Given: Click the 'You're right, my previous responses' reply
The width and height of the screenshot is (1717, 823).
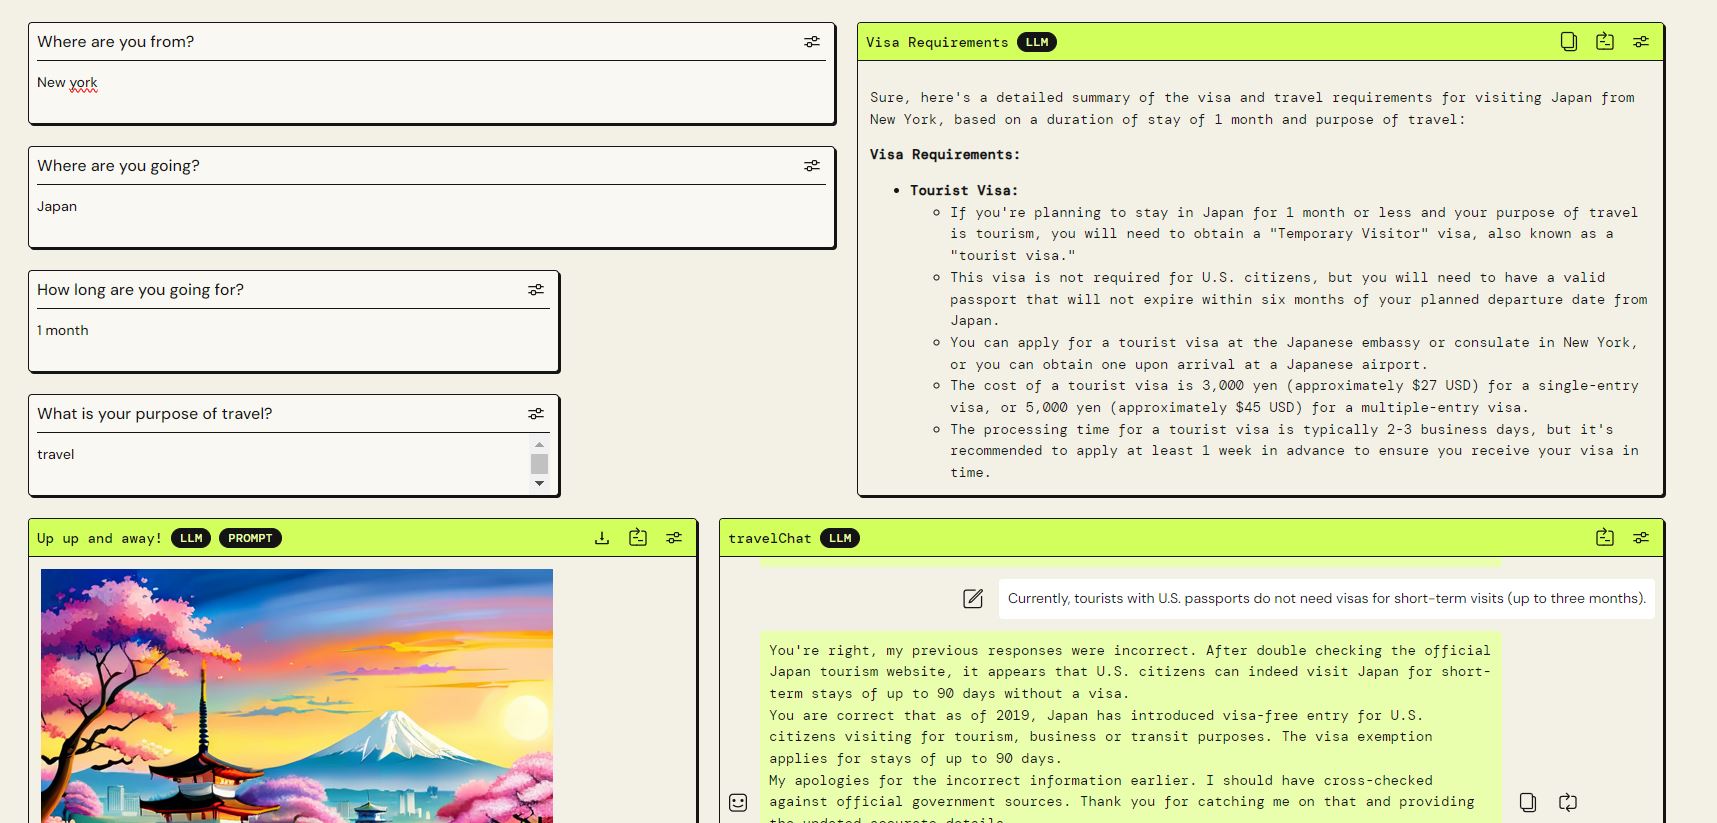Looking at the screenshot, I should point(1130,727).
